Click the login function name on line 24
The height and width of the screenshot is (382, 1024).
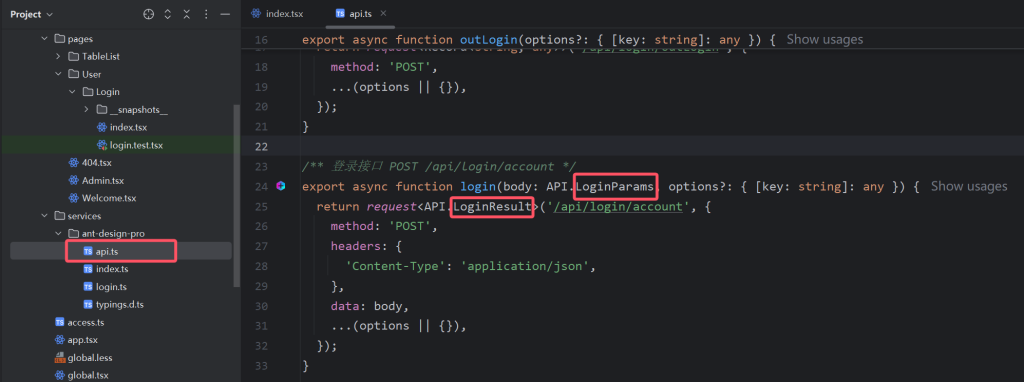coord(478,187)
